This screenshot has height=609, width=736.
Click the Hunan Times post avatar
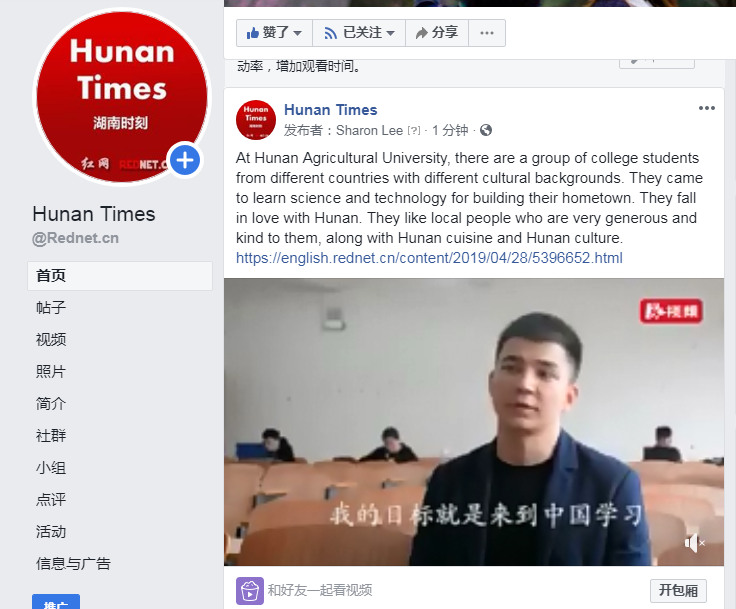click(x=256, y=120)
